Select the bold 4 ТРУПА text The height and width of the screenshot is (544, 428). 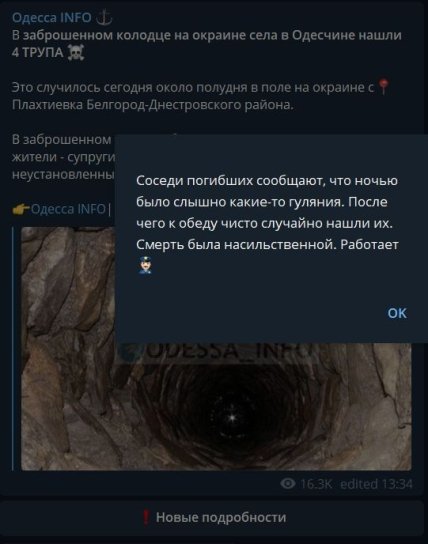point(37,53)
